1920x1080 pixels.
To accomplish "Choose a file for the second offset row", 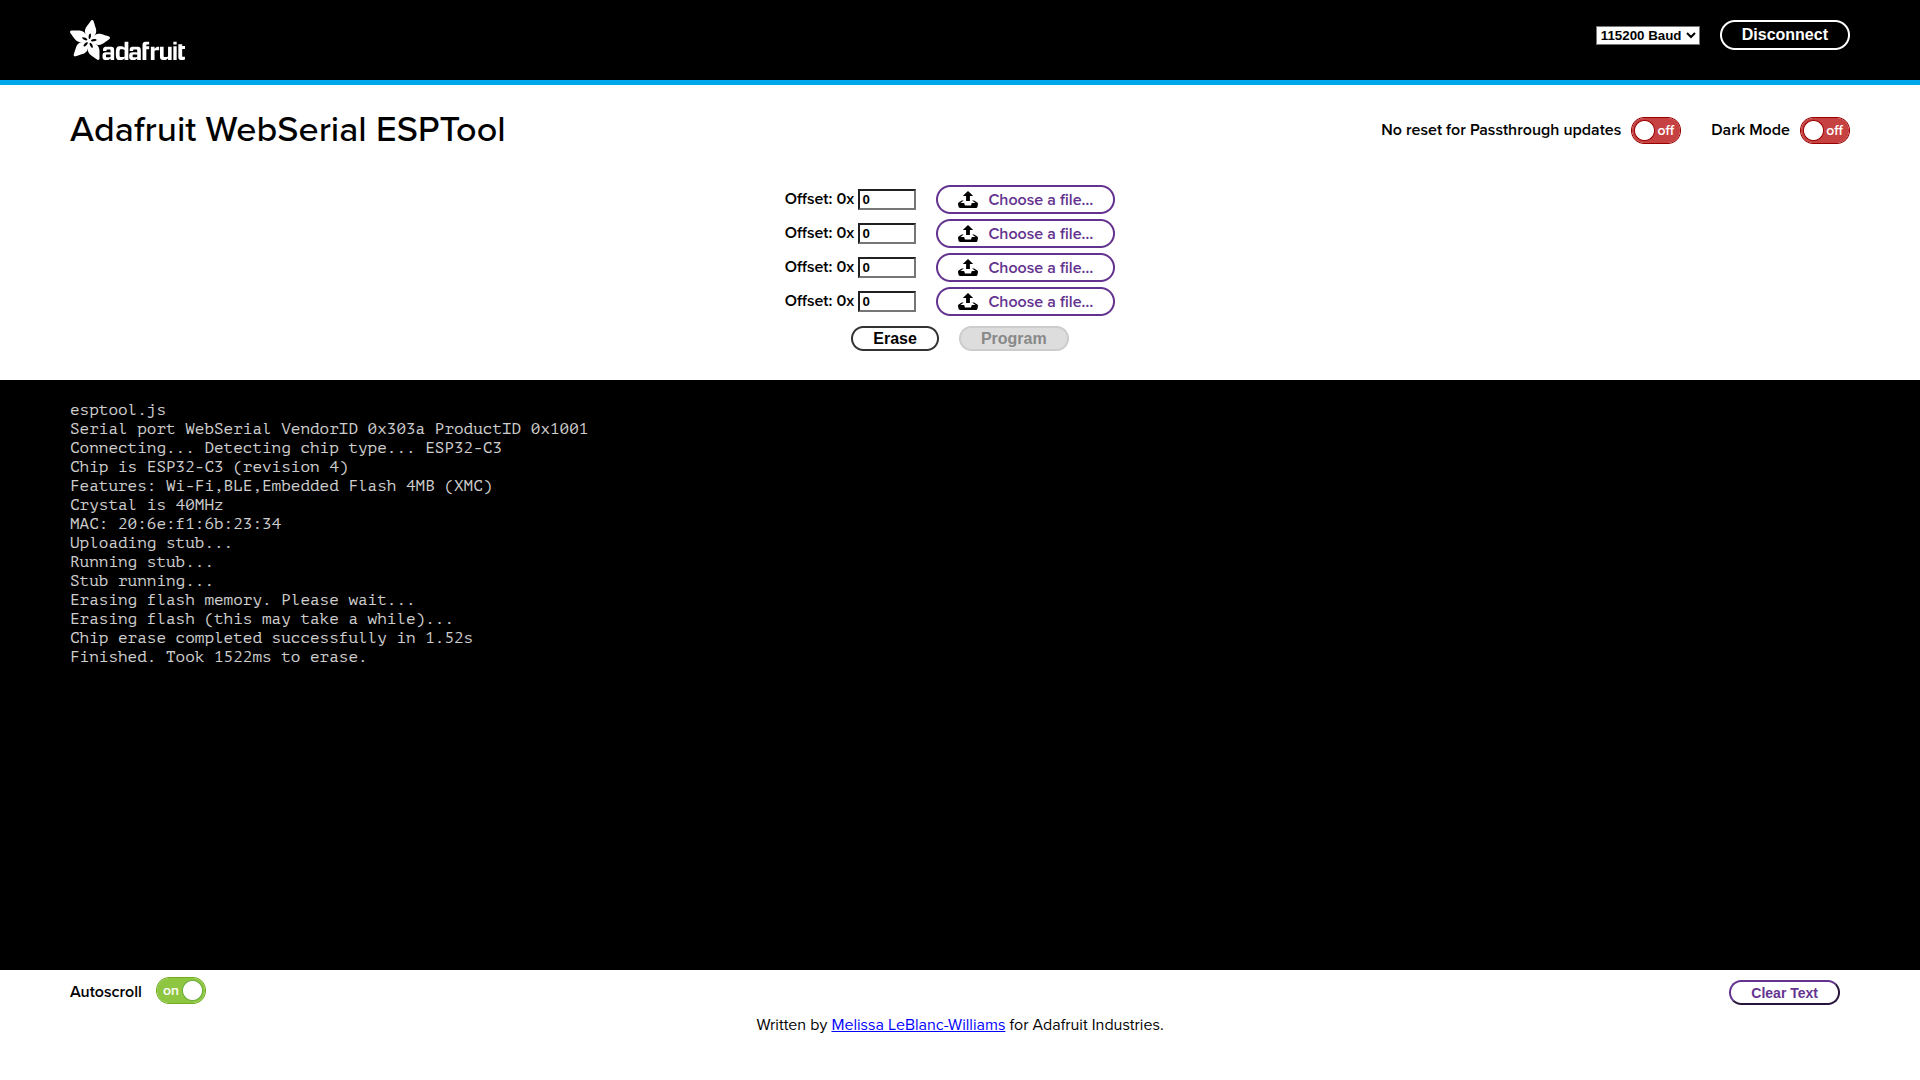I will (1025, 234).
